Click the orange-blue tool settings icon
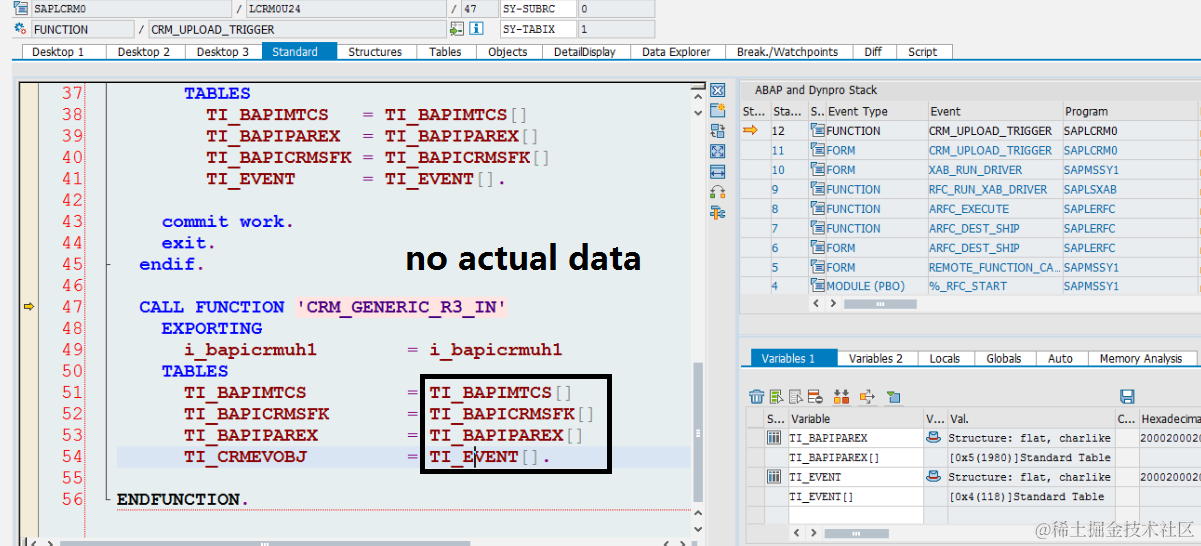Viewport: 1201px width, 546px height. [717, 213]
